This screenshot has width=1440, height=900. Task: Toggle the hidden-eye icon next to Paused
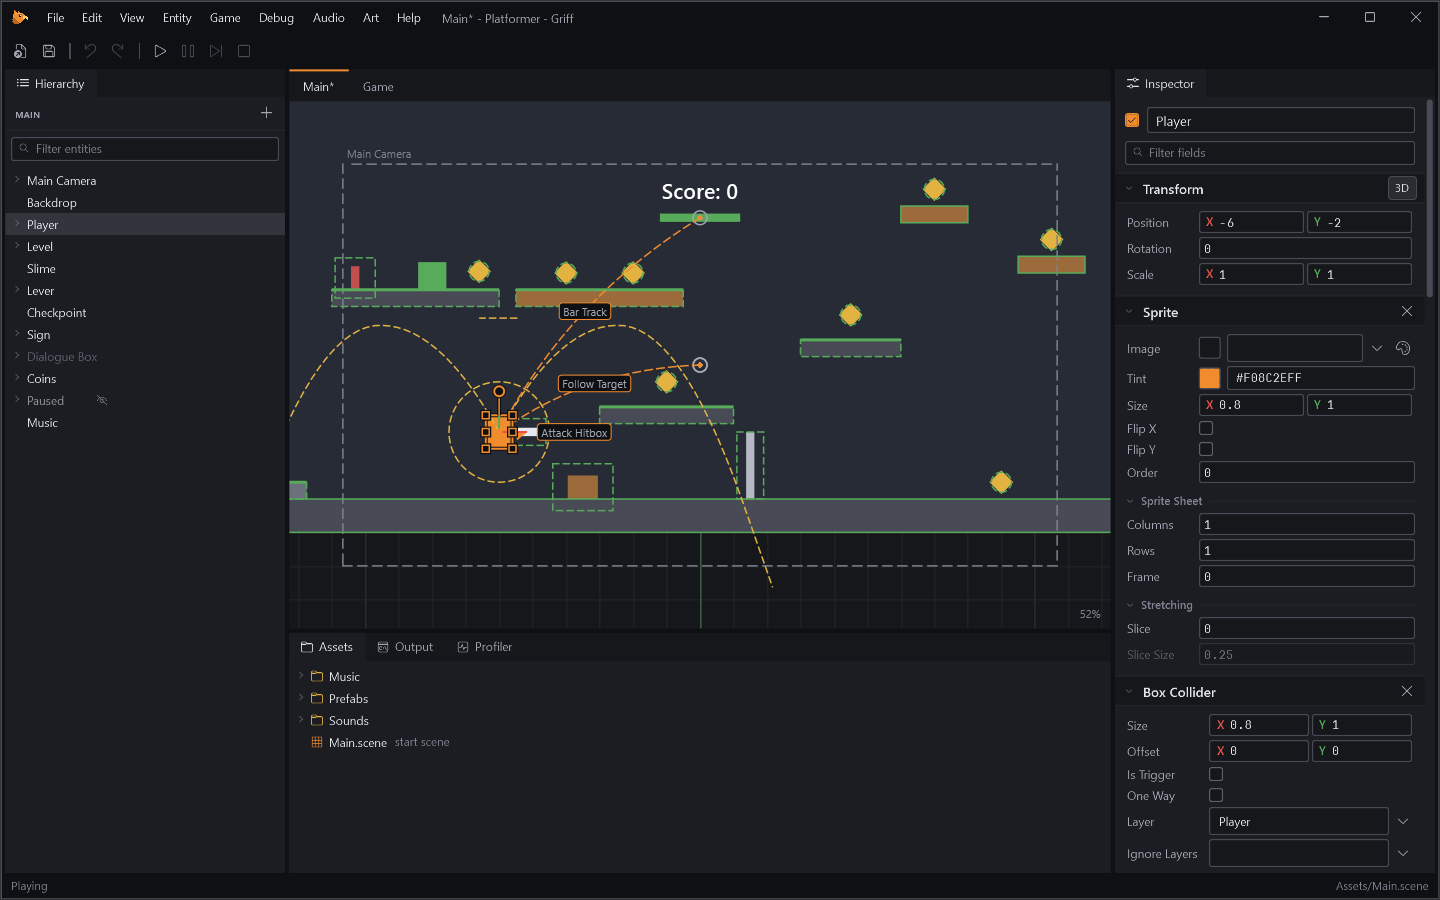(x=101, y=400)
